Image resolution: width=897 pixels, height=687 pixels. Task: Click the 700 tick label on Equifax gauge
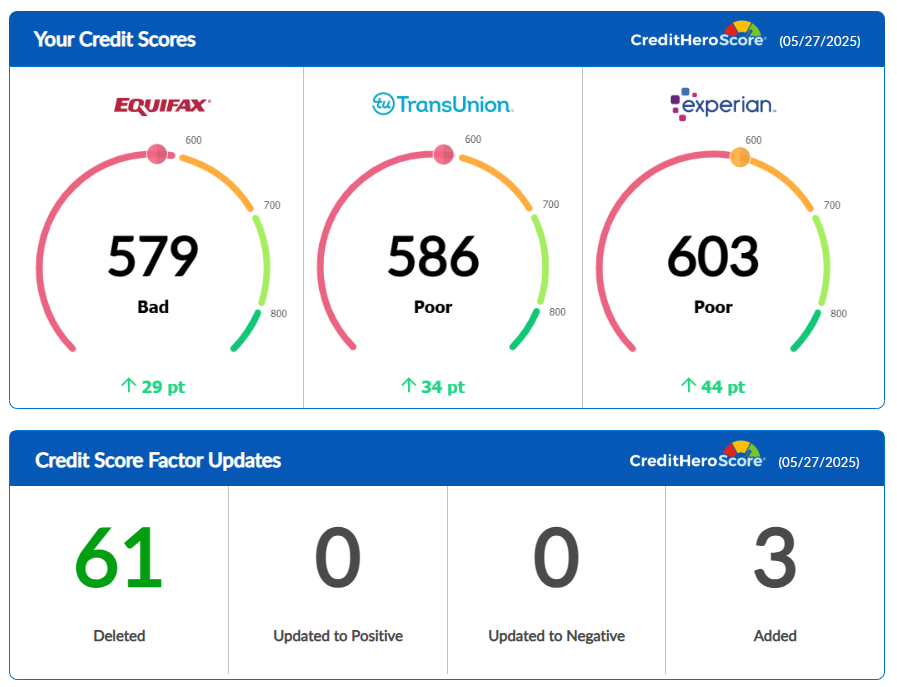pyautogui.click(x=272, y=205)
